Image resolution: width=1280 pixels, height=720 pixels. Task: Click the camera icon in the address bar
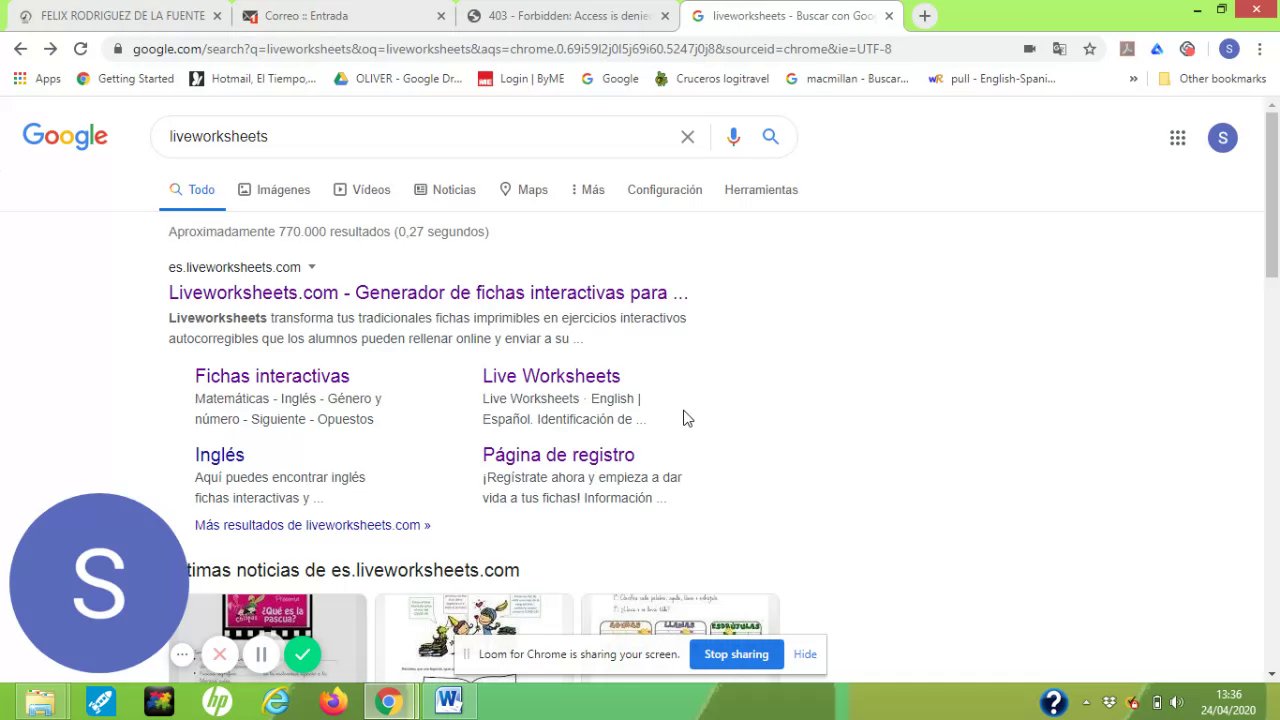1029,48
